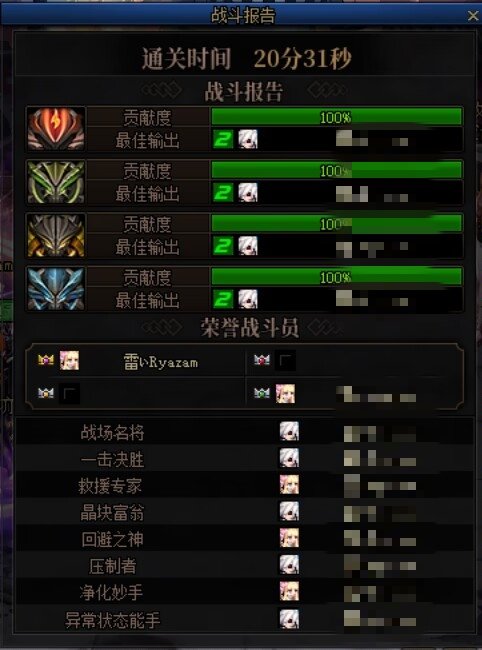Click the green-gem crown icon in honor panel
The image size is (482, 650).
[262, 393]
